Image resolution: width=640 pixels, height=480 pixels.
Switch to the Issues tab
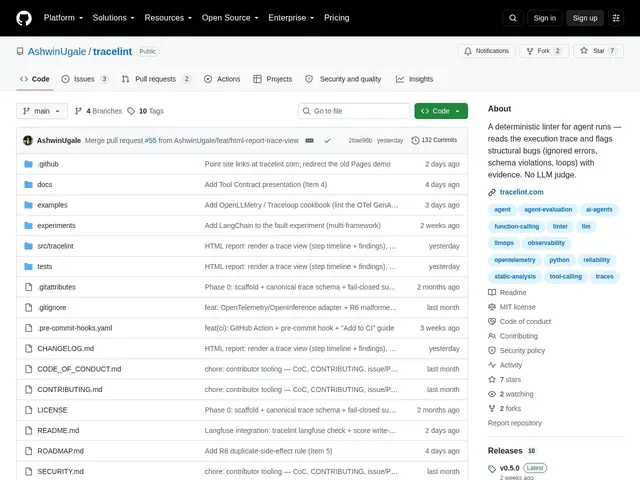coord(85,79)
